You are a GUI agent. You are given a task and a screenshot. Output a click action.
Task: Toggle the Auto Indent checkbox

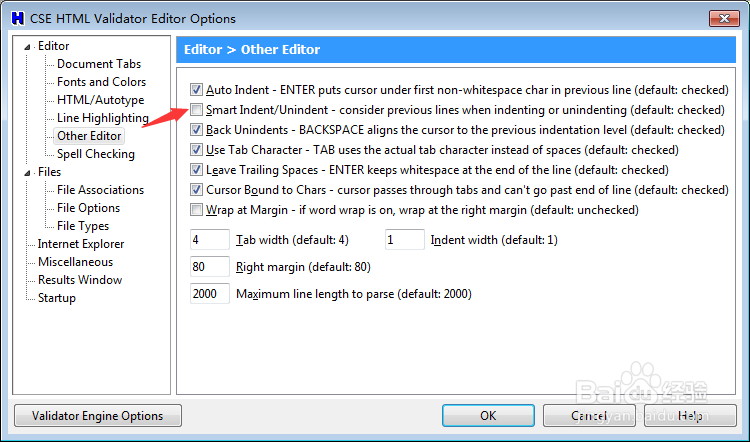197,90
